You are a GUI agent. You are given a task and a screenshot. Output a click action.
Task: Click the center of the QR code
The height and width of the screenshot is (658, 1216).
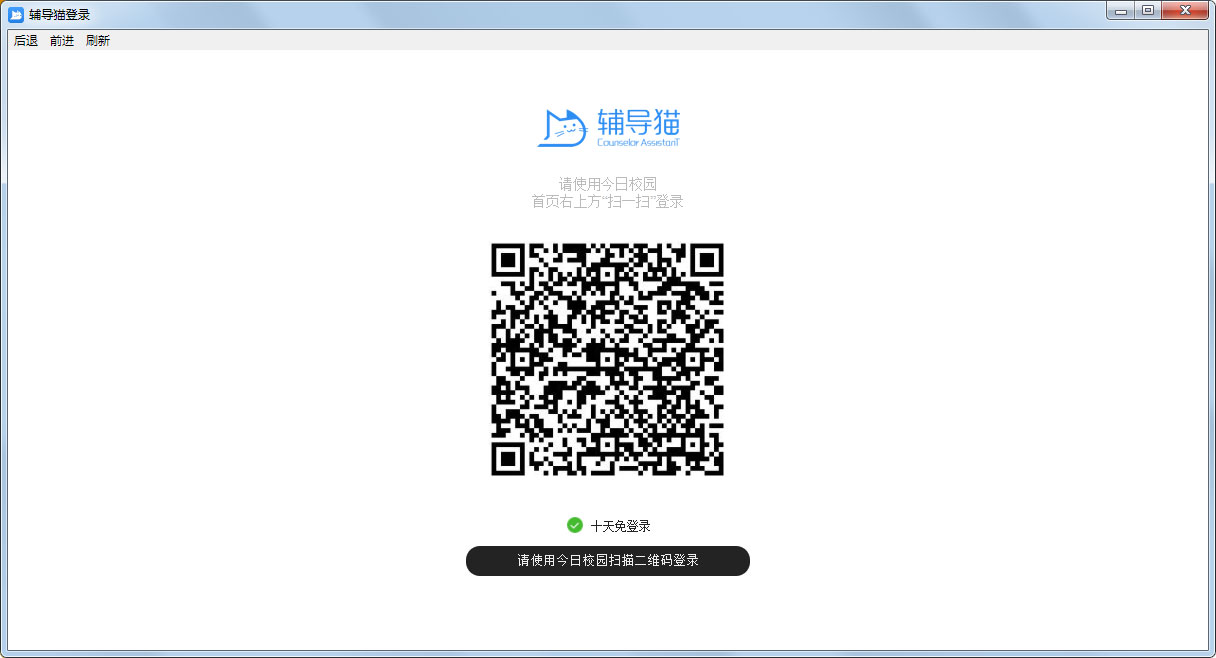(607, 359)
